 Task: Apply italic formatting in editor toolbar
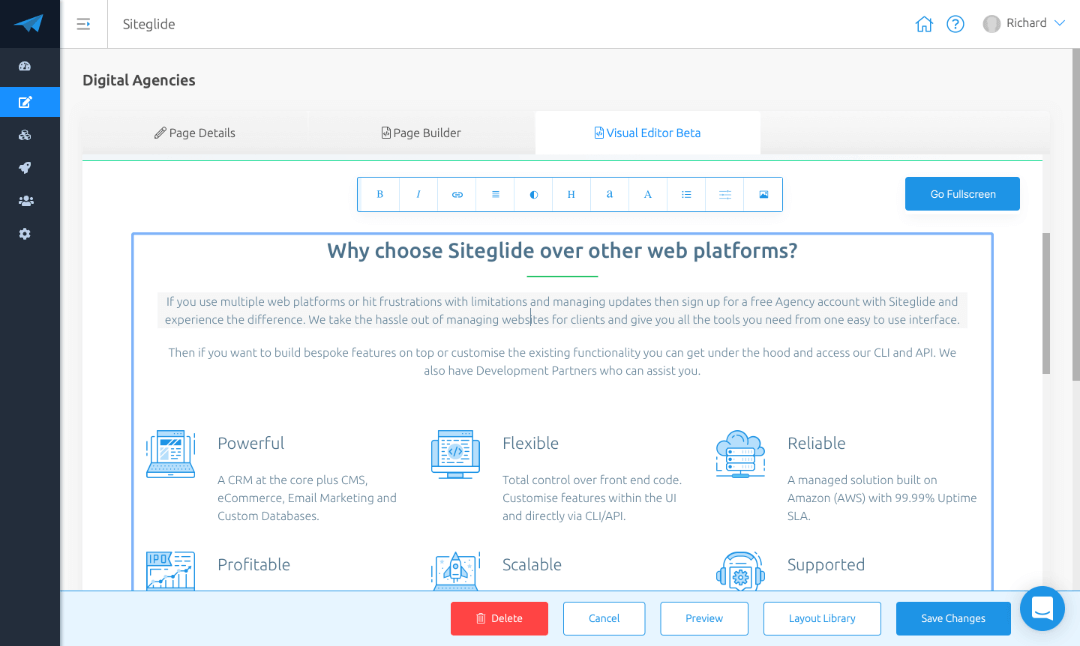click(418, 194)
